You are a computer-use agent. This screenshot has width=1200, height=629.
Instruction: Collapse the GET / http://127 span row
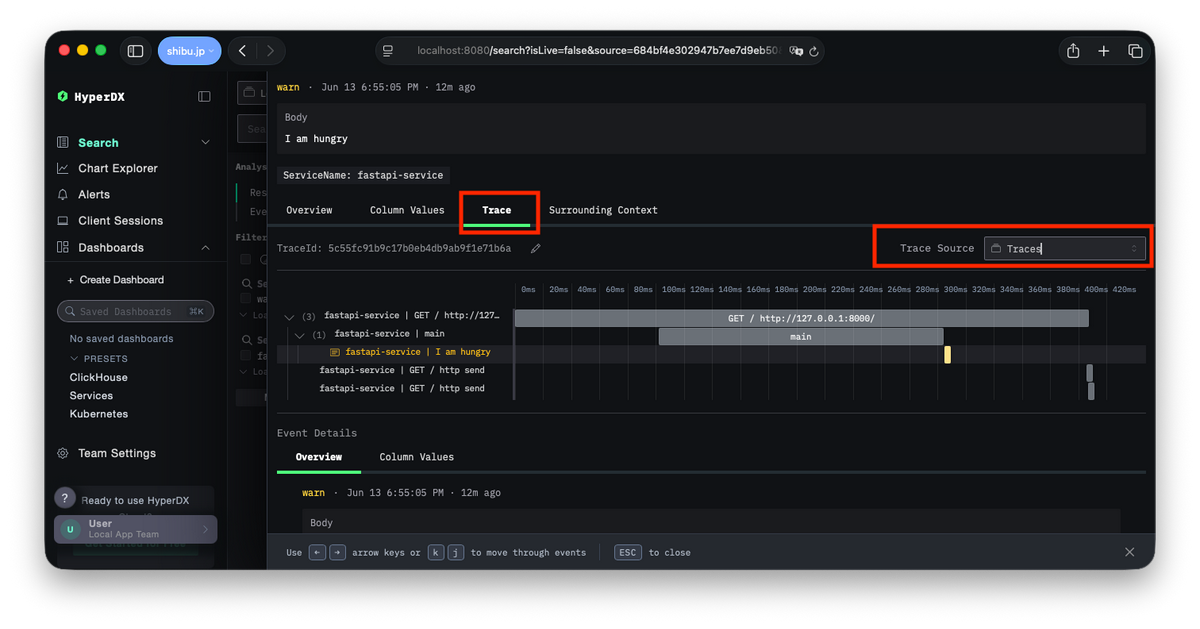click(290, 317)
